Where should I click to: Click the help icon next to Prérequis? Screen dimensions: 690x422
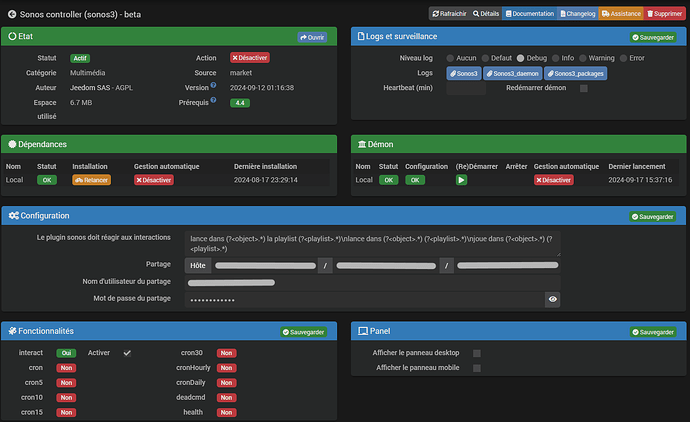pyautogui.click(x=213, y=100)
